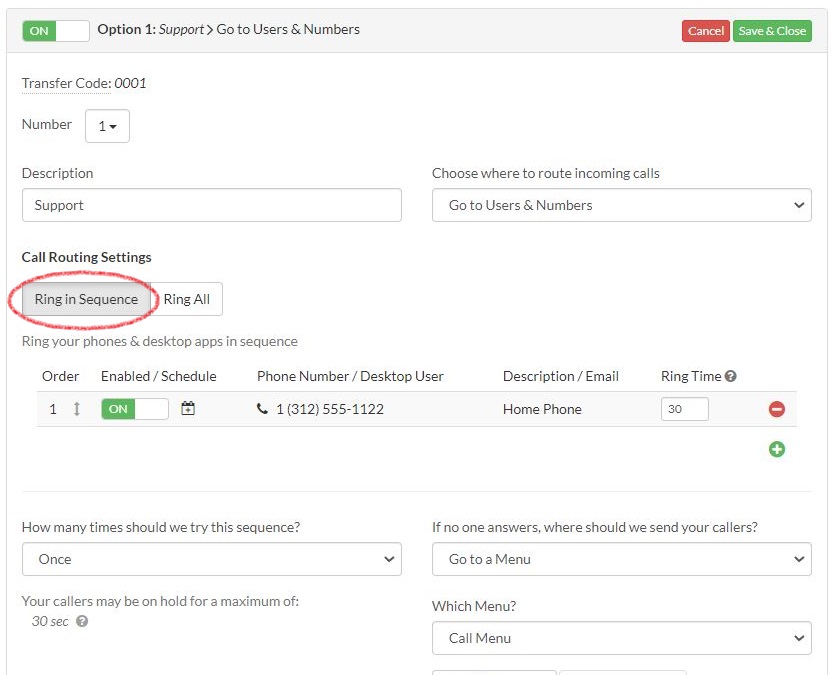Switch to the Ring All tab
Viewport: 838px width, 675px height.
(187, 299)
